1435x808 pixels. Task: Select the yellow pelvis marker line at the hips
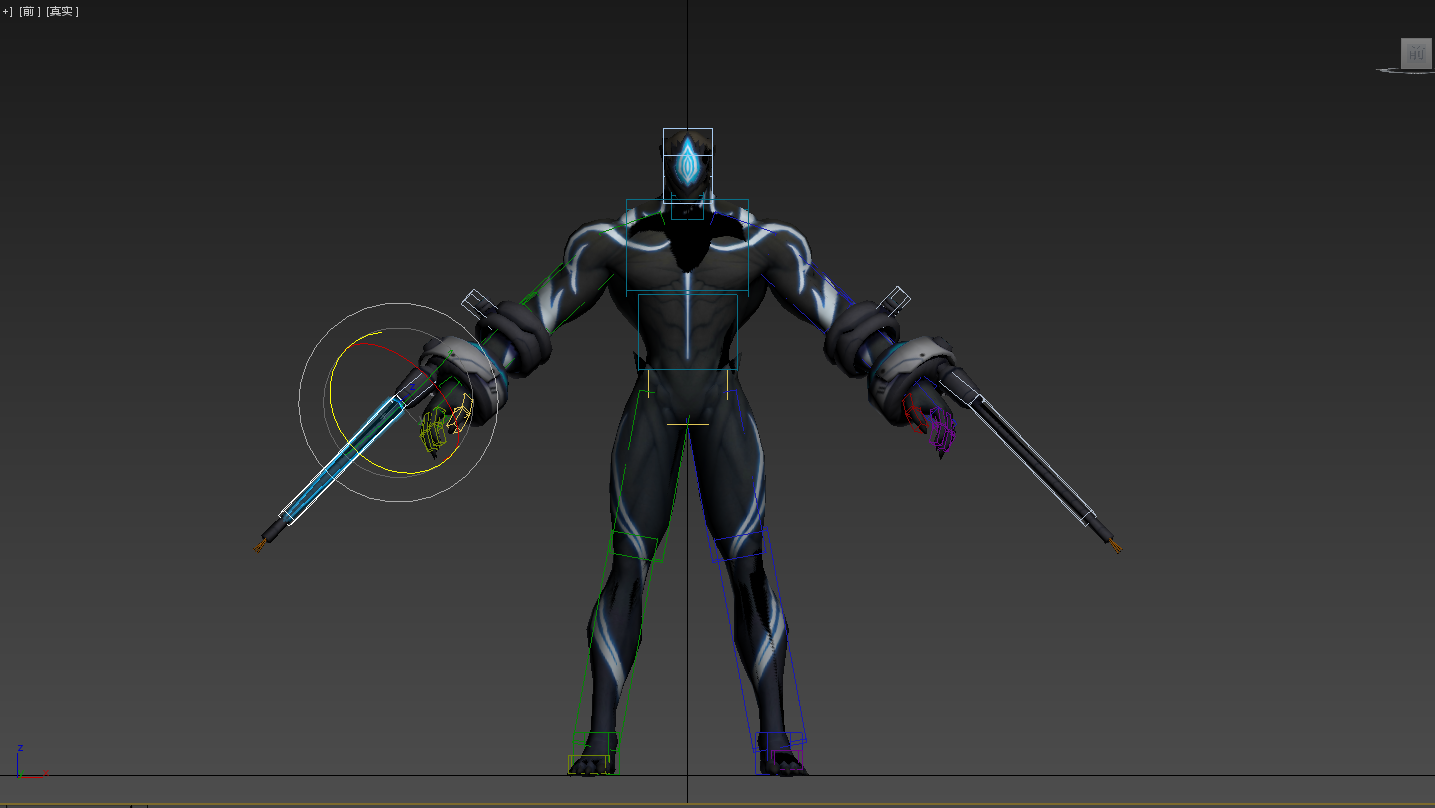[x=687, y=425]
